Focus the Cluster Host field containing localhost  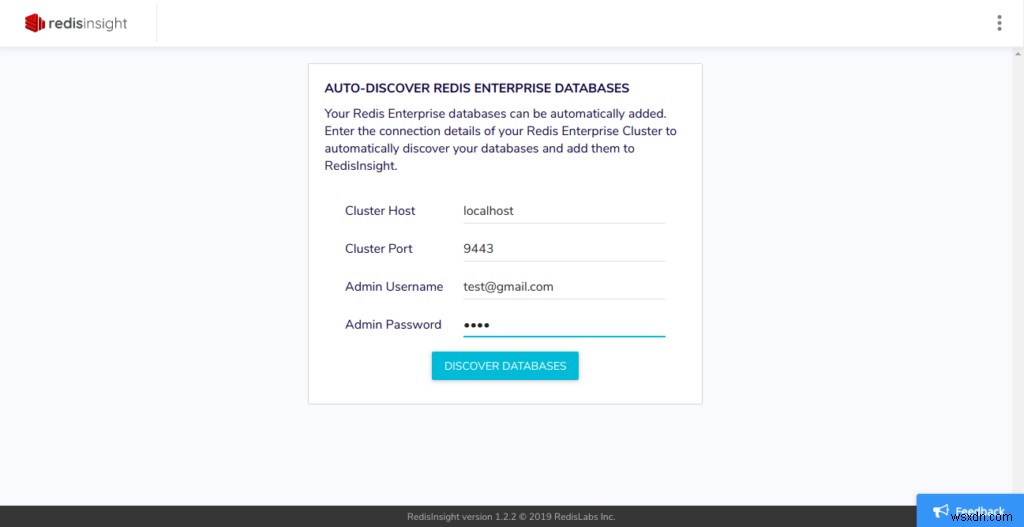coord(564,211)
